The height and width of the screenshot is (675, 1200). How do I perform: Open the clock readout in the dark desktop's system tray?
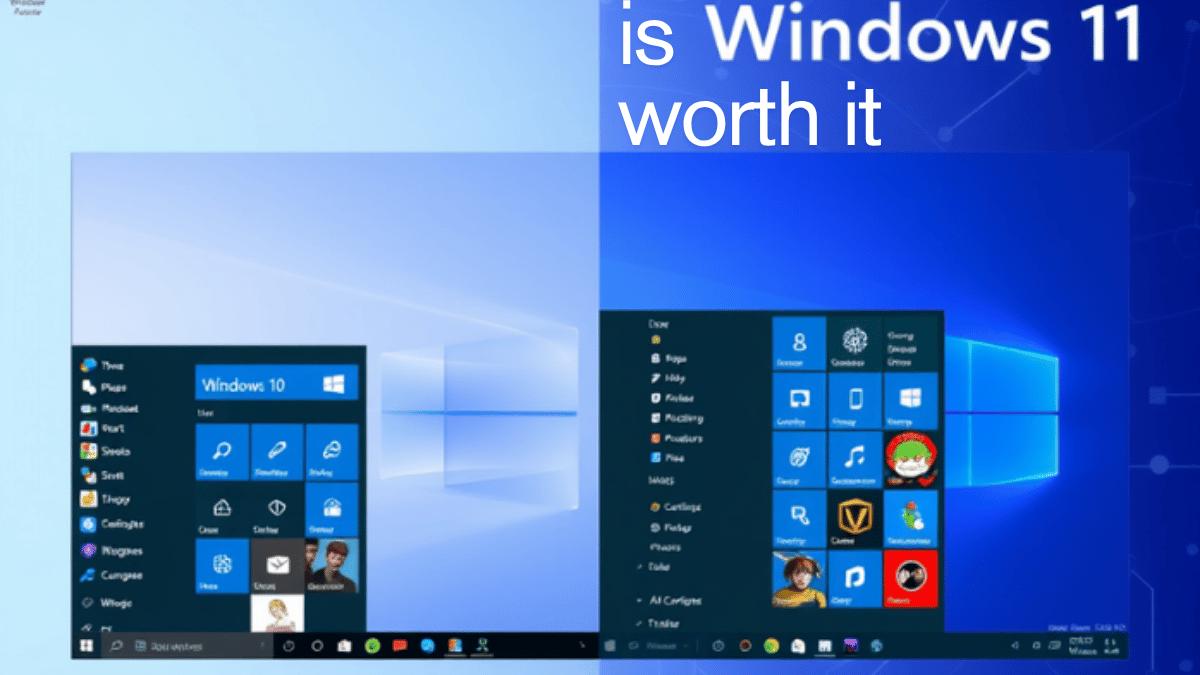tap(1083, 646)
